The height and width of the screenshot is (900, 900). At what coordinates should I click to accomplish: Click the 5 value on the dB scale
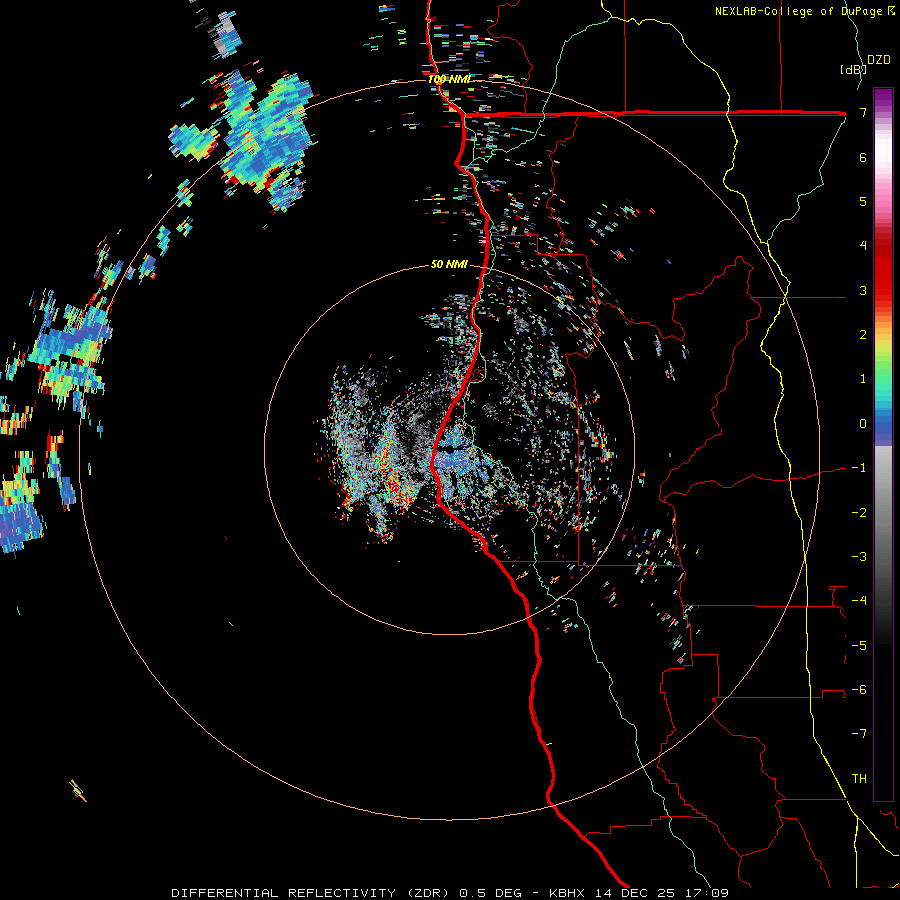pyautogui.click(x=863, y=201)
